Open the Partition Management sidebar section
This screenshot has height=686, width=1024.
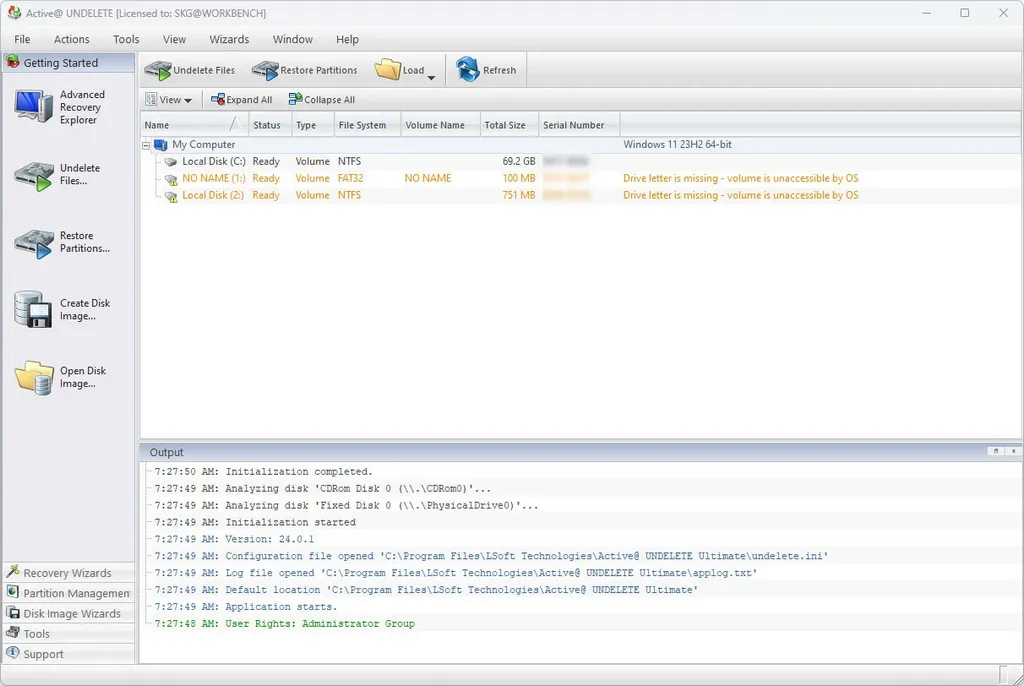(x=69, y=593)
